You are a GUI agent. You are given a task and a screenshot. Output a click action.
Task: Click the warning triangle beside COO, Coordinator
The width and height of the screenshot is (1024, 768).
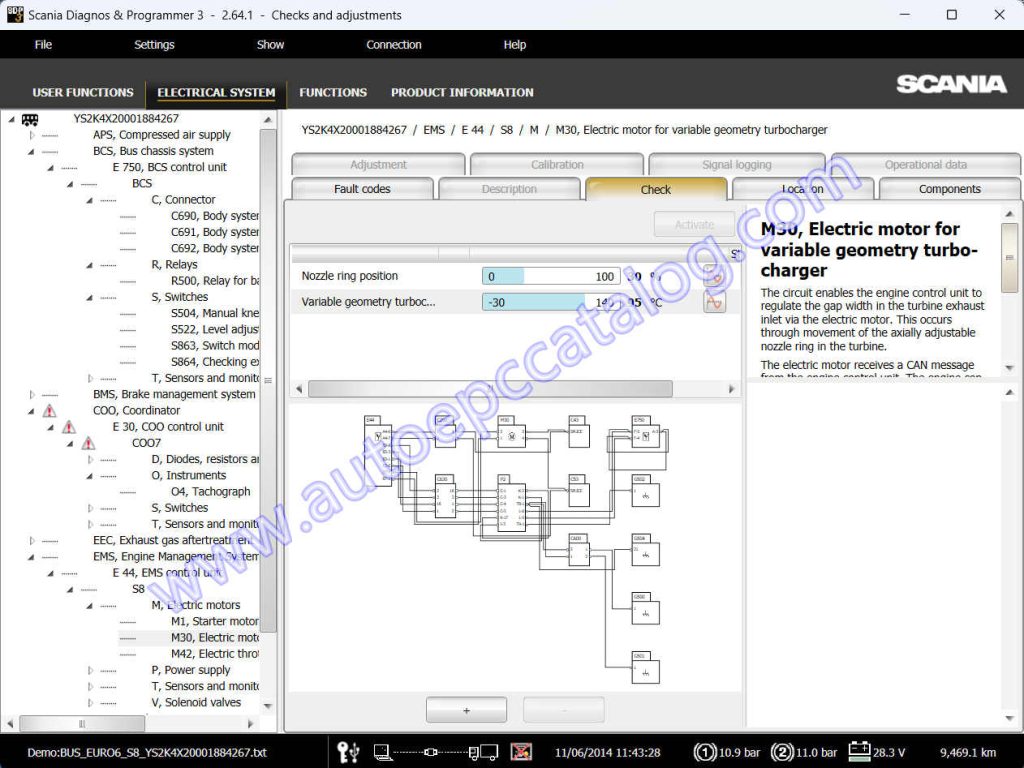(48, 410)
